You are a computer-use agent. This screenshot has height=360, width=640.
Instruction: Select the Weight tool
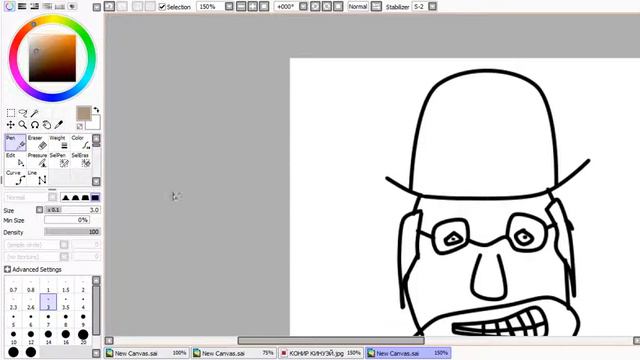click(x=59, y=142)
